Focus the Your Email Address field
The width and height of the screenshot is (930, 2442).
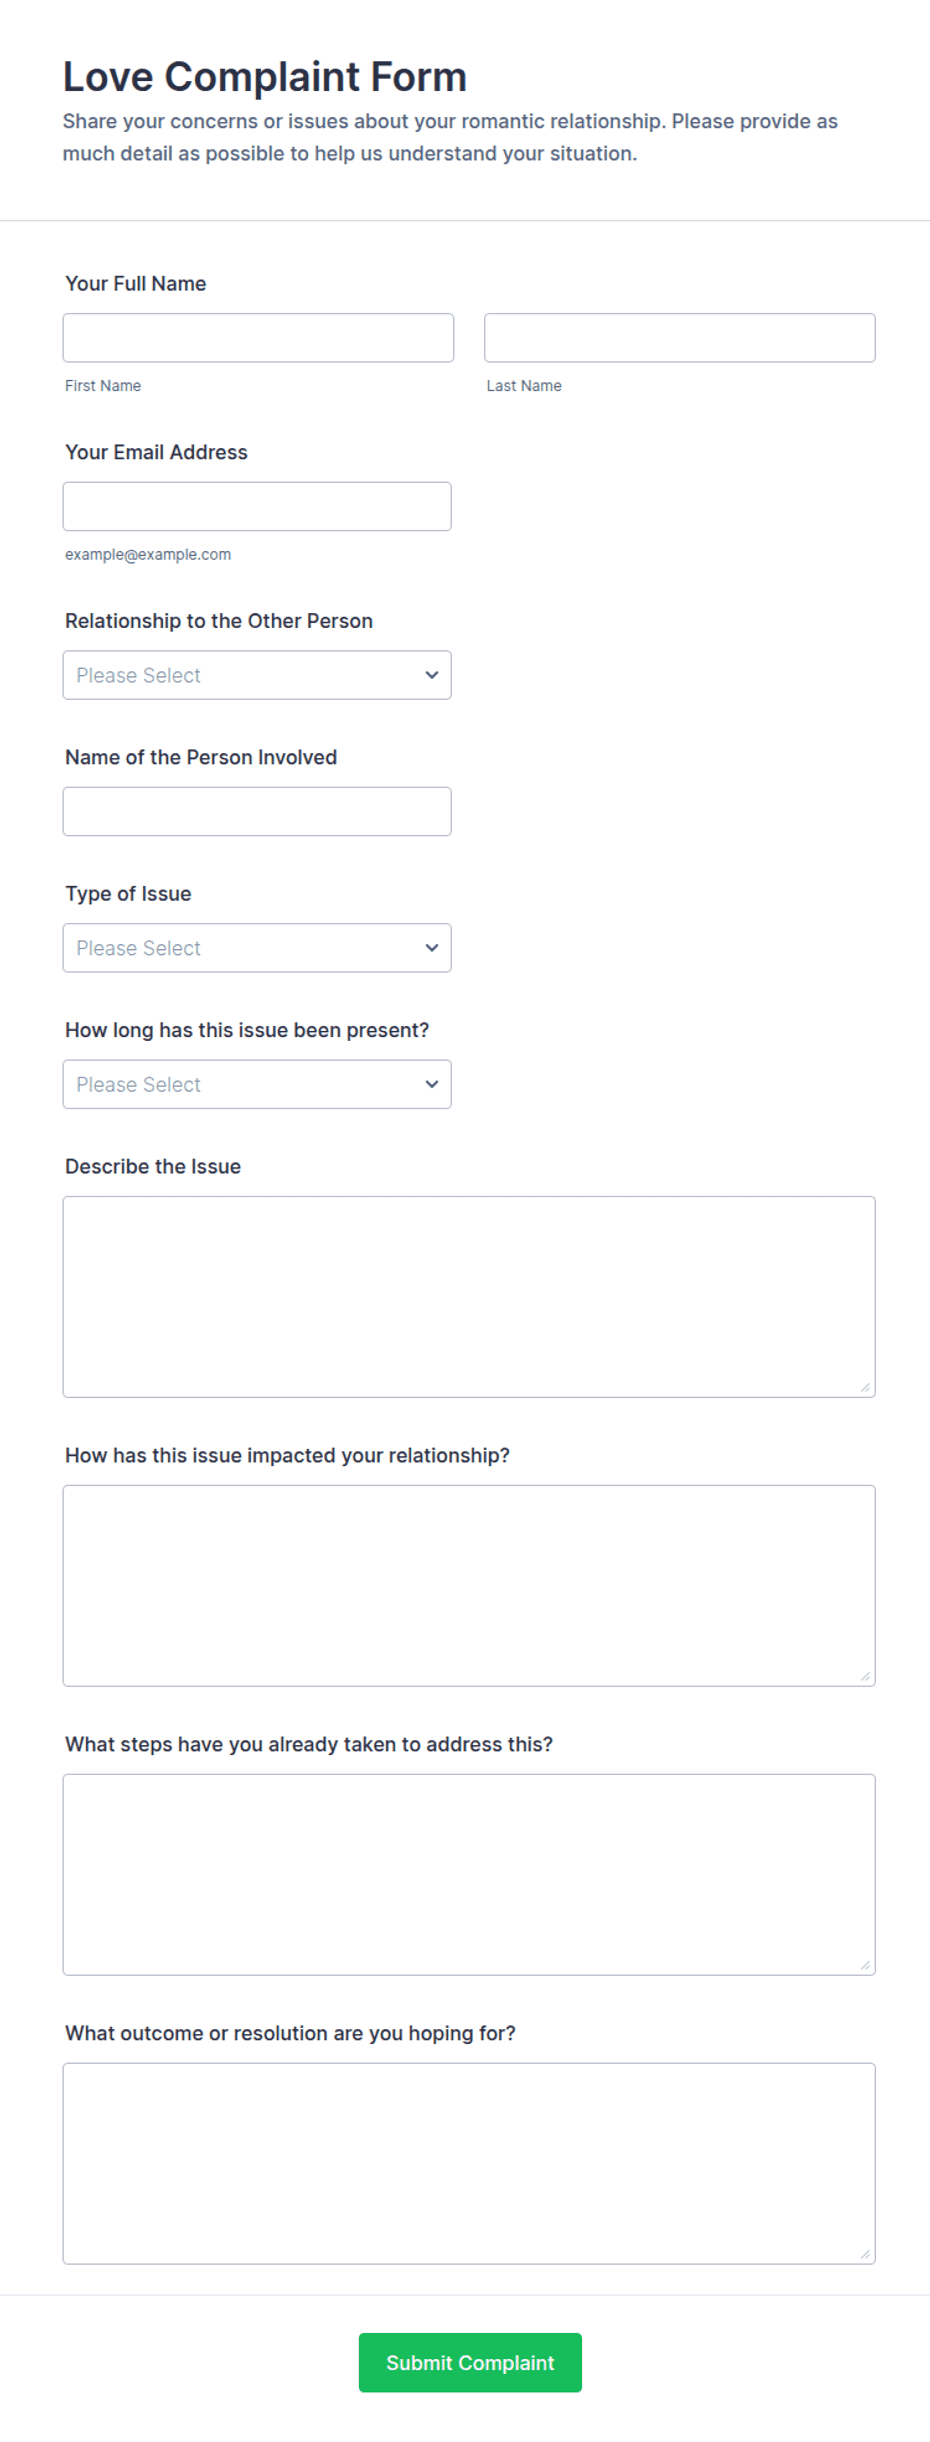[x=257, y=507]
